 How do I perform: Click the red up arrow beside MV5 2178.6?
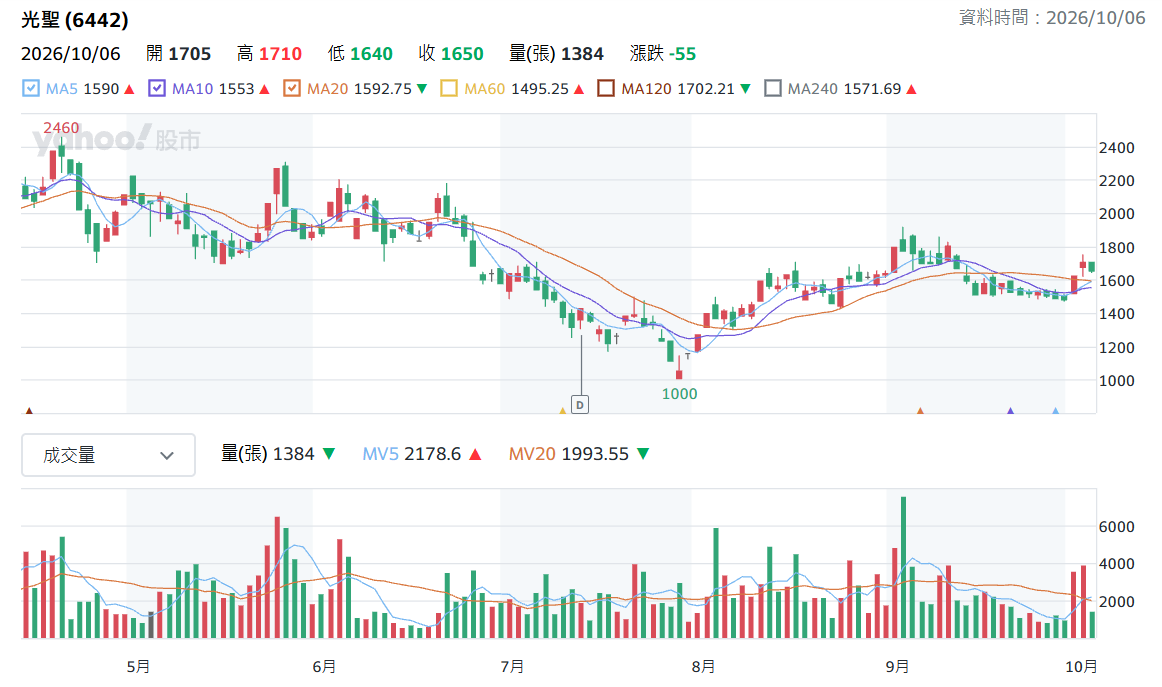[x=475, y=454]
